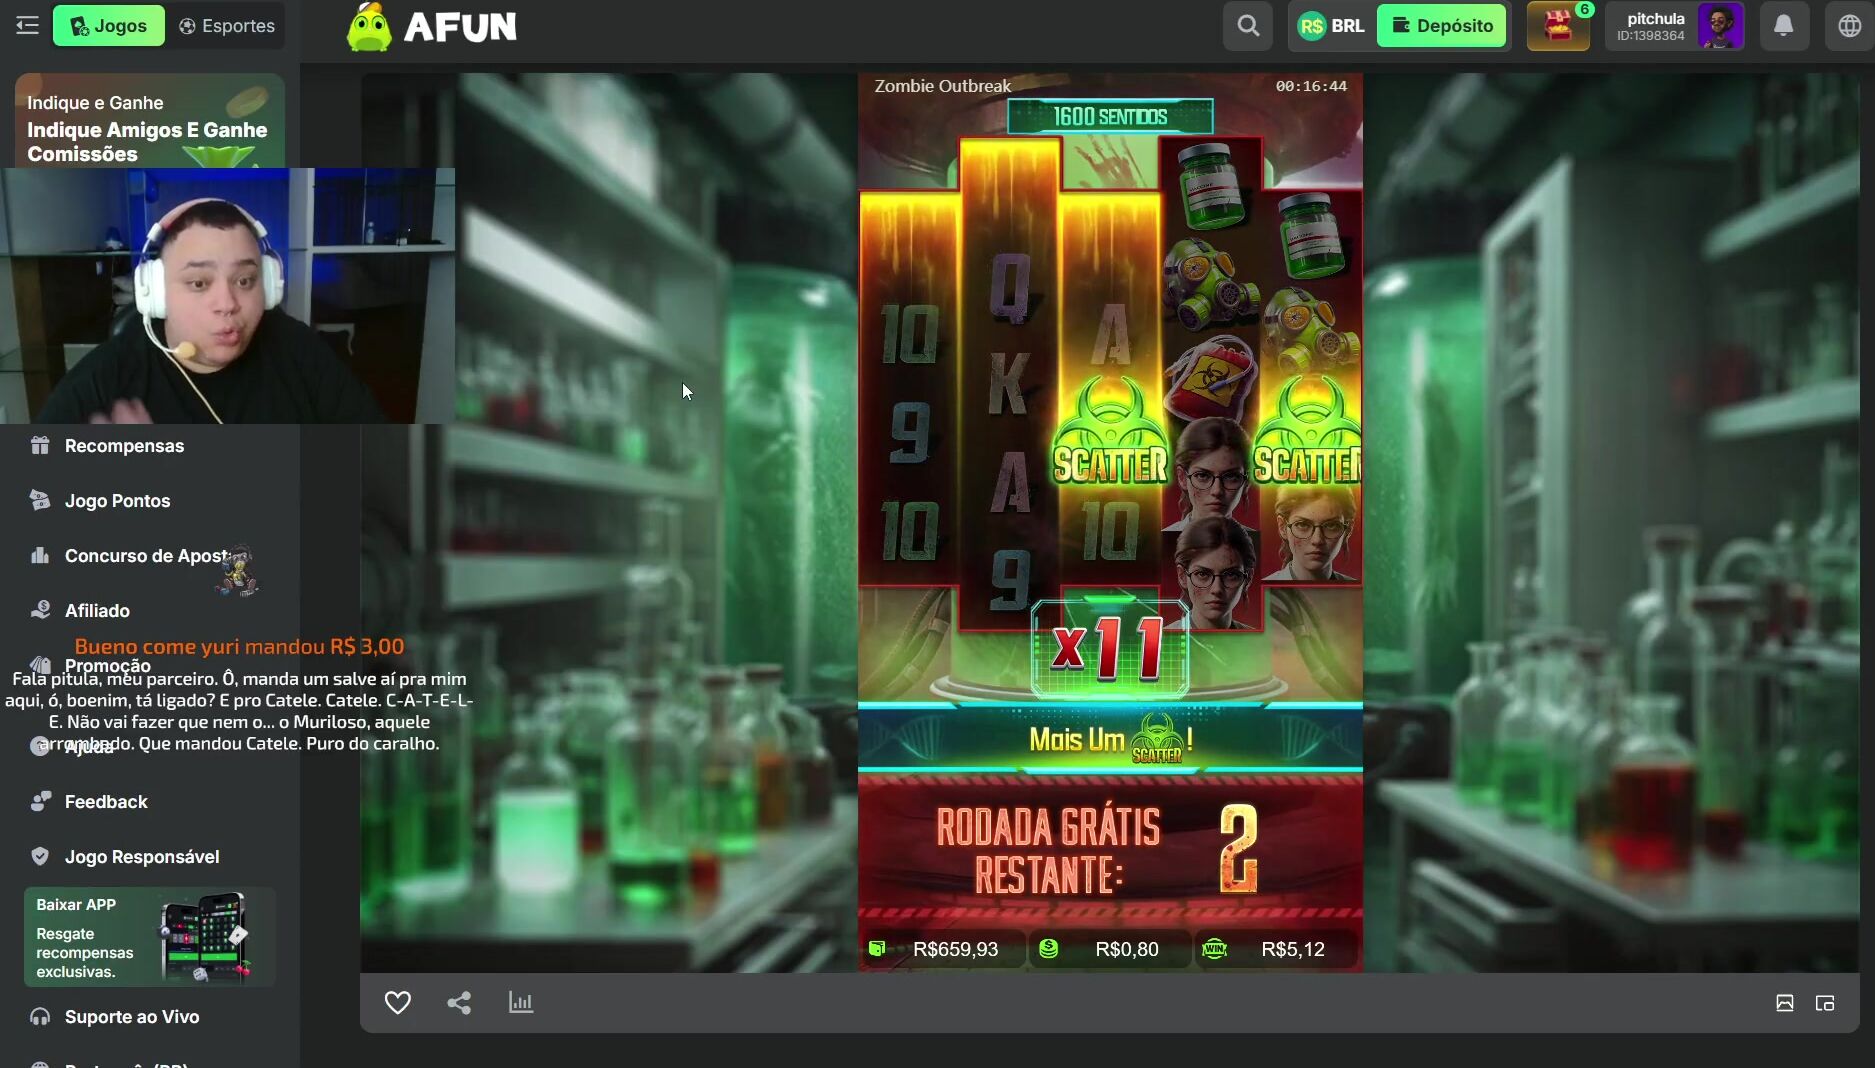Open the AFUN logo home link

[432, 27]
